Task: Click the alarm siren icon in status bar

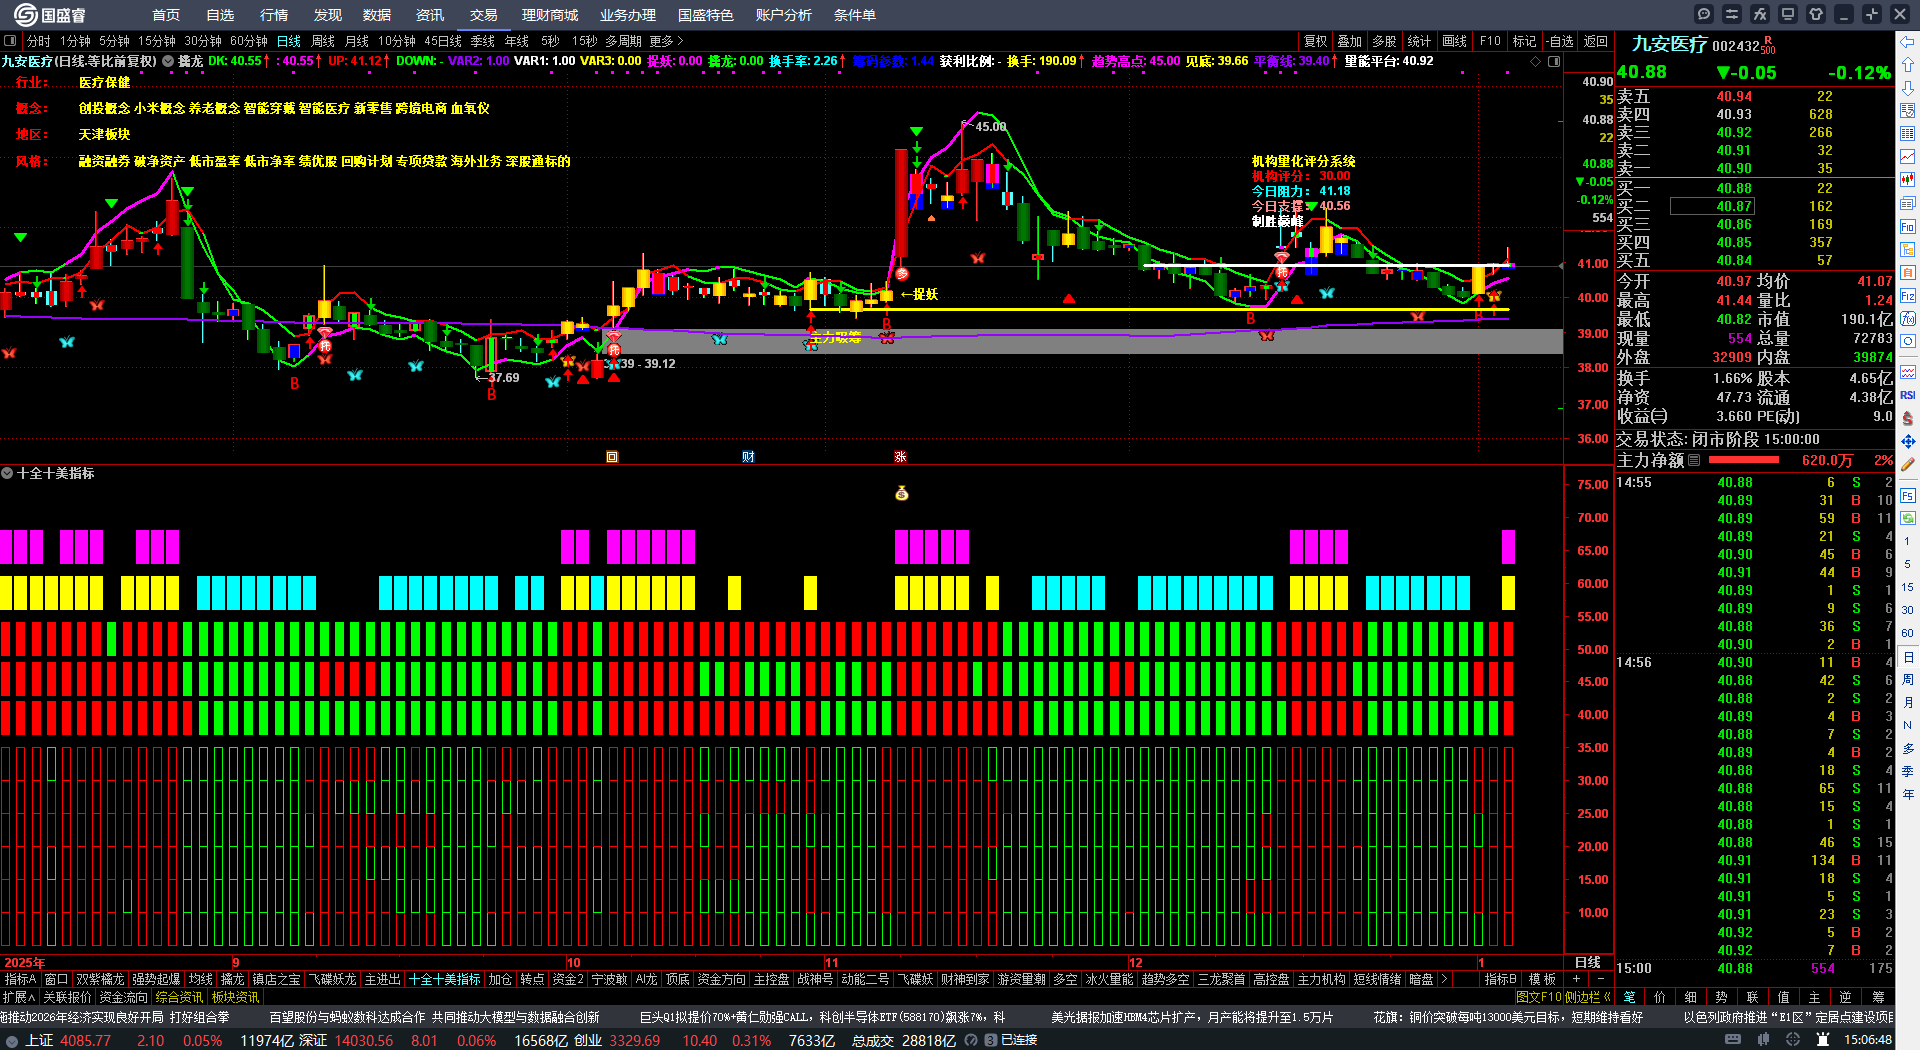Action: pos(1824,1040)
